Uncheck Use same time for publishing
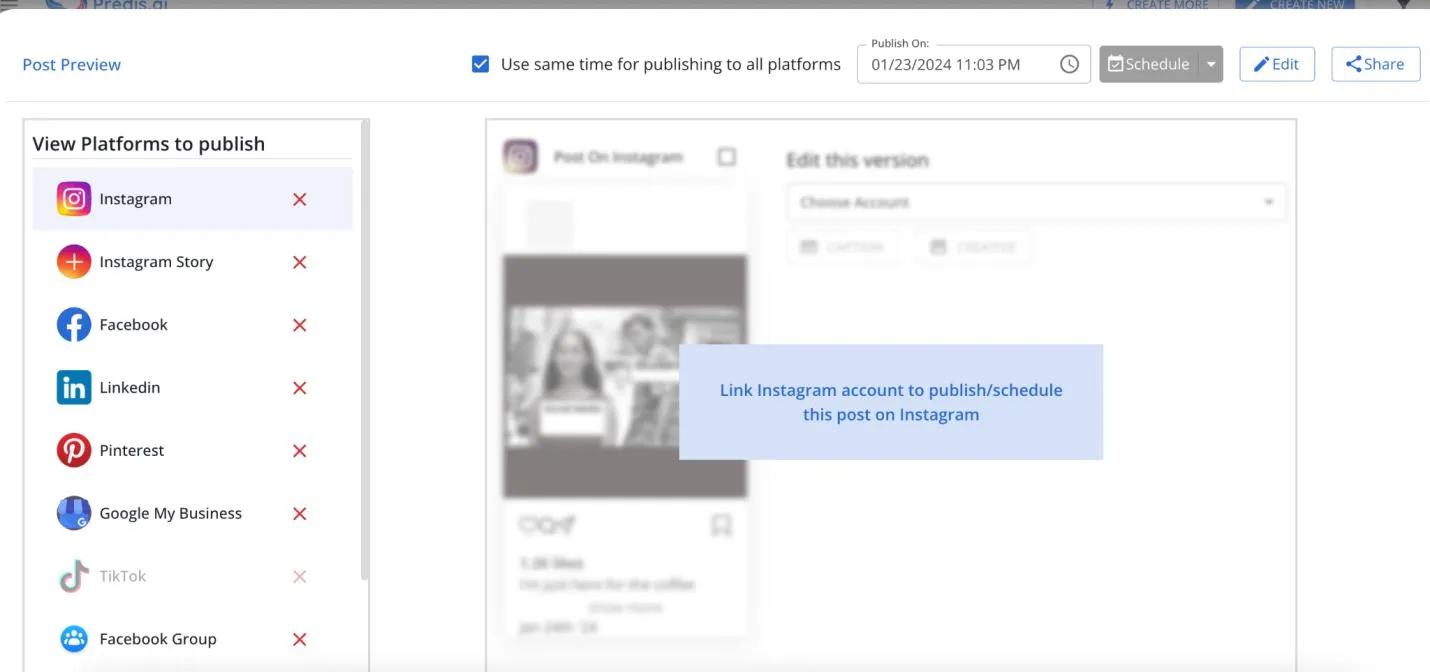Viewport: 1430px width, 672px height. point(481,64)
